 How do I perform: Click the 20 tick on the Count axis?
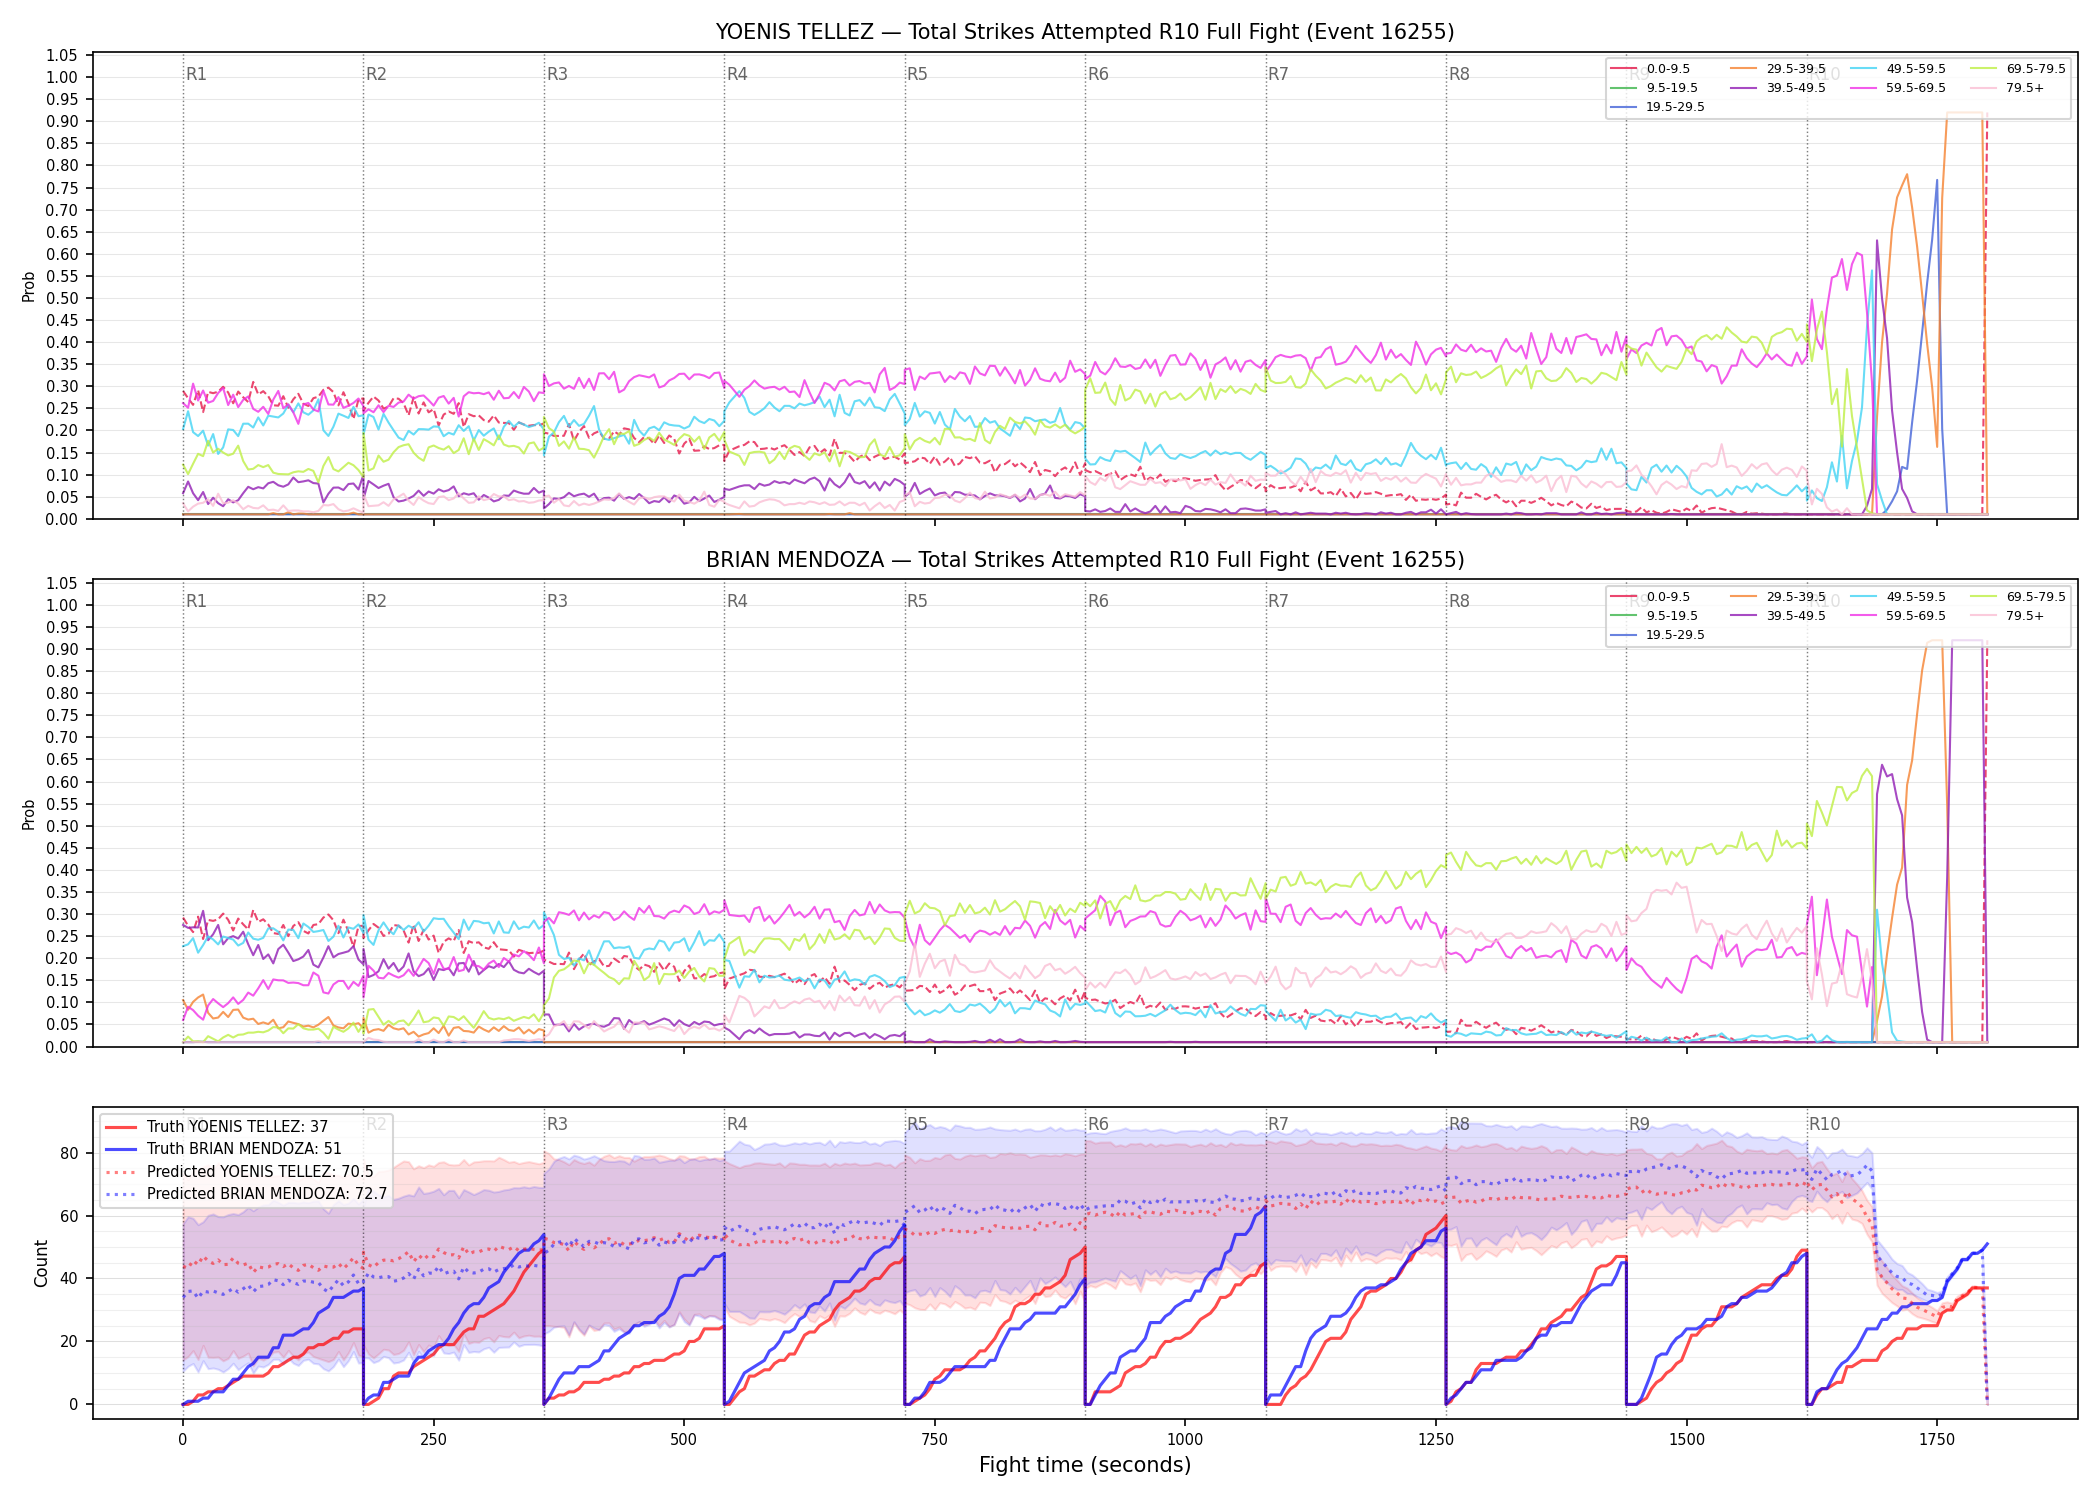pyautogui.click(x=69, y=1342)
